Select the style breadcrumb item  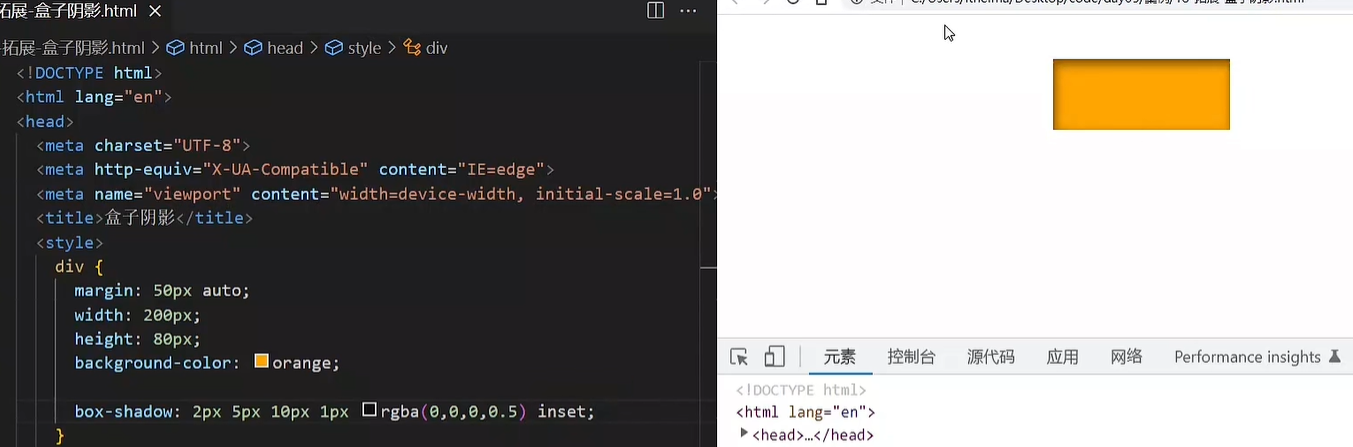(364, 48)
